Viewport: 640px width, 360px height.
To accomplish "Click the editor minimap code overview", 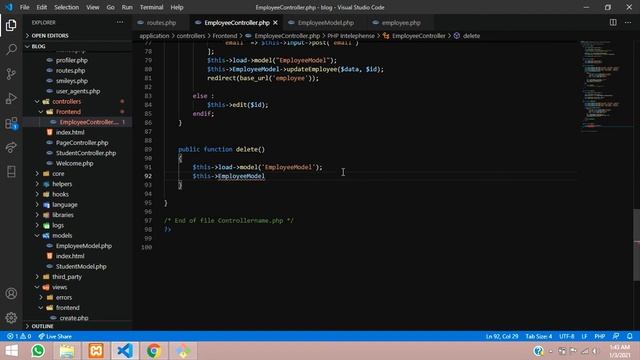I will pyautogui.click(x=606, y=86).
